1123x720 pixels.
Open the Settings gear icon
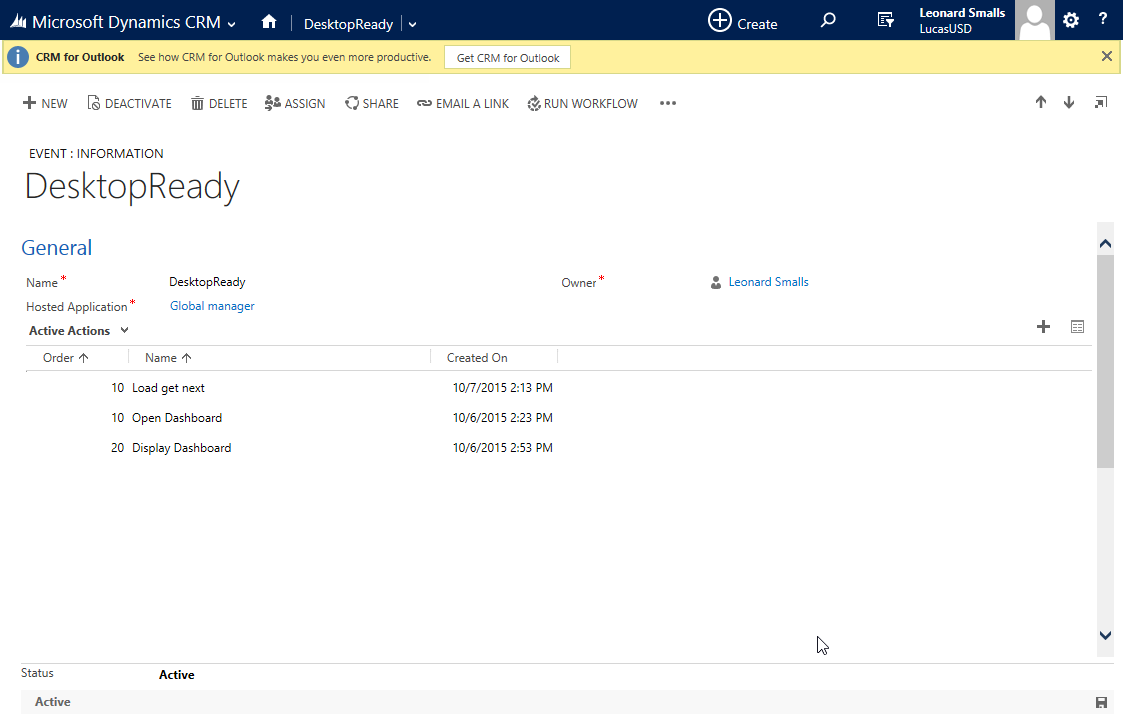(1071, 20)
